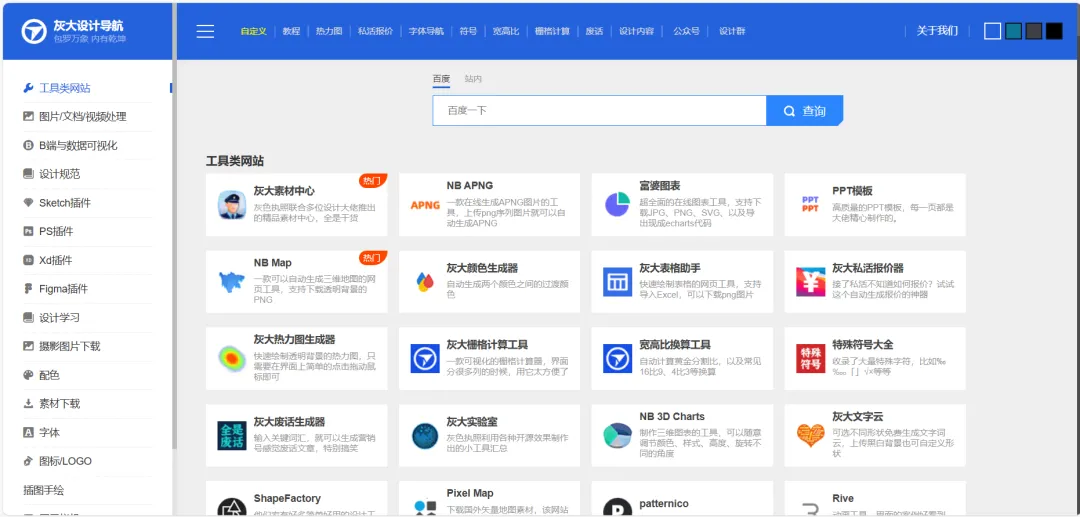1080x517 pixels.
Task: Click the 富婆图表 pie chart icon
Action: pyautogui.click(x=618, y=204)
